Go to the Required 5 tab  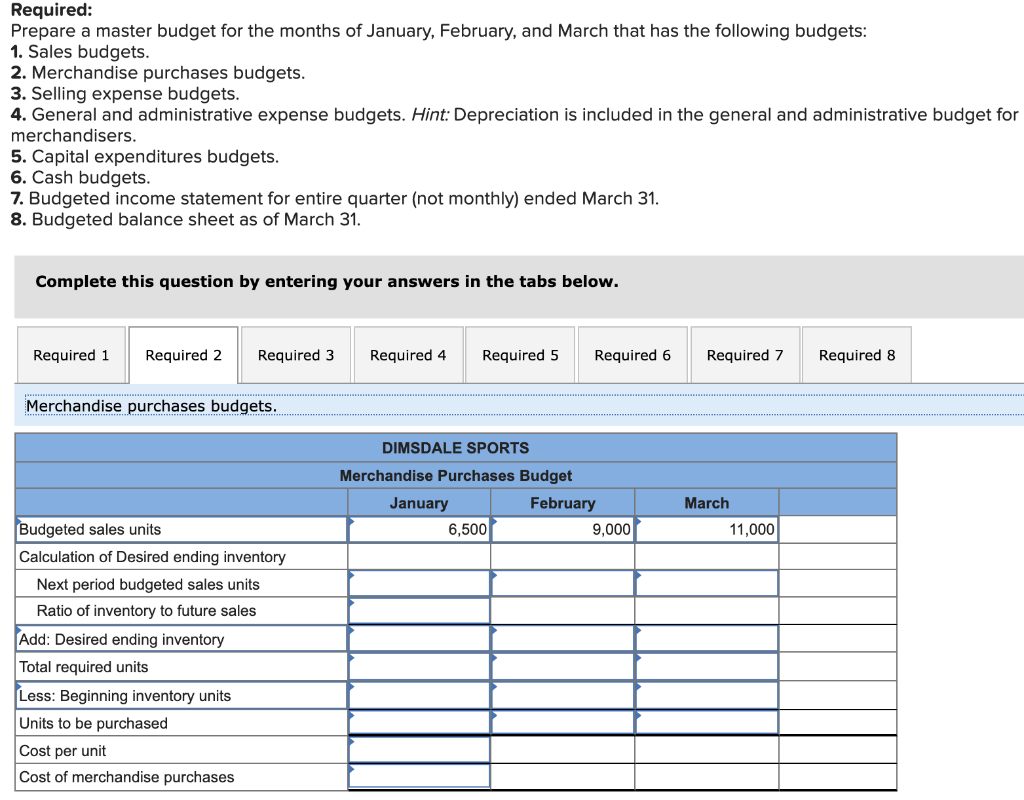[x=520, y=355]
